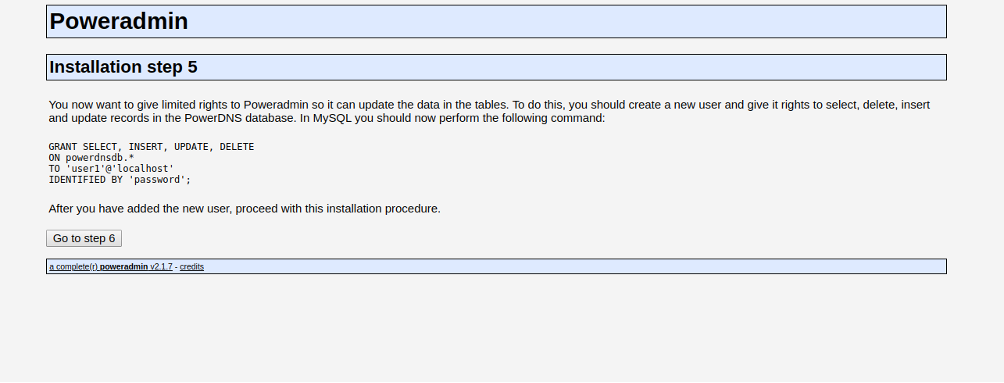Click the Installation step 5 heading
1004x383 pixels.
point(123,67)
